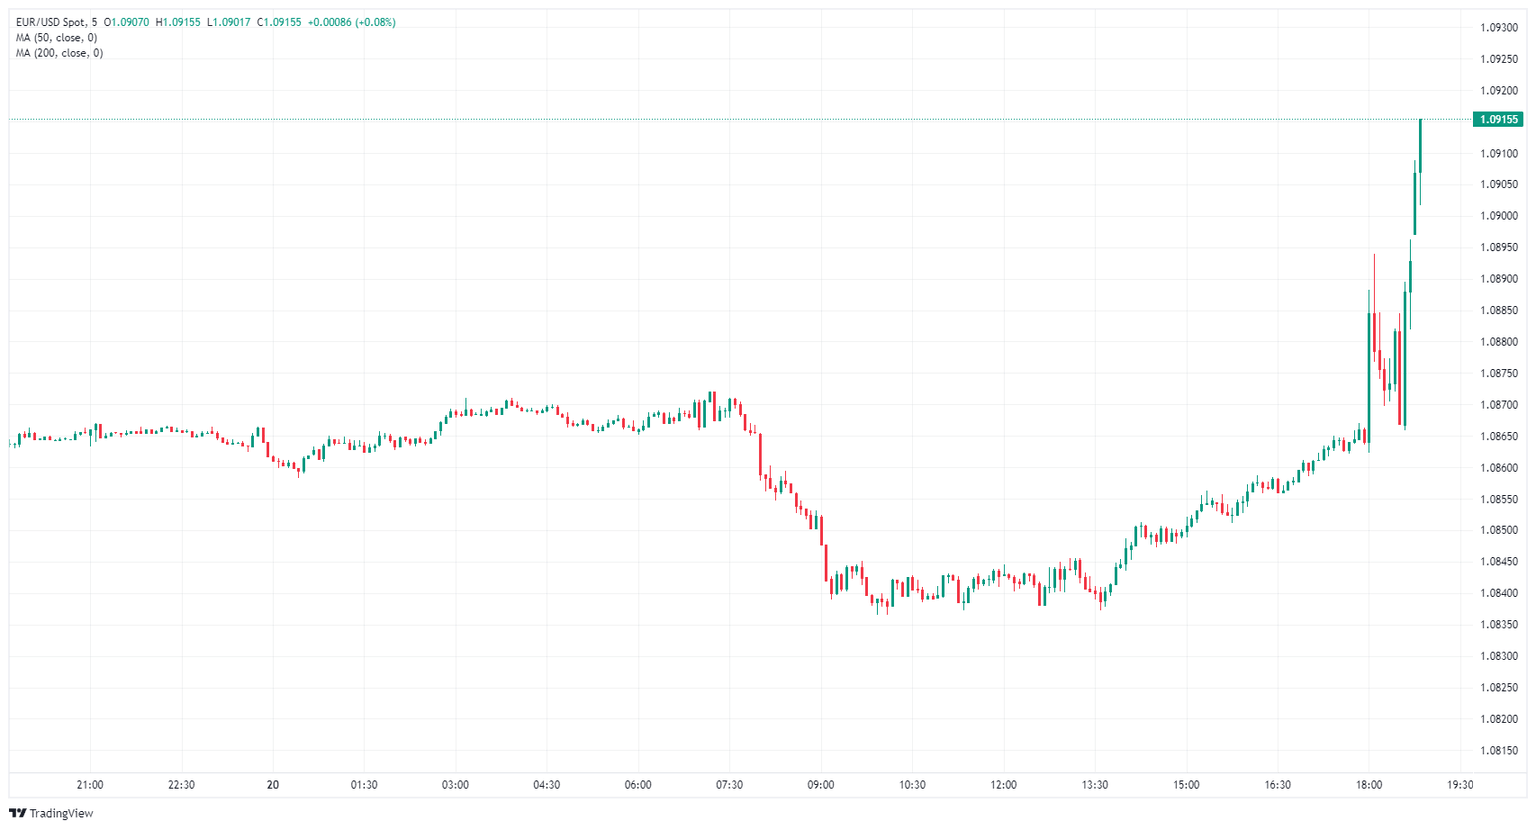Viewport: 1536px width, 829px height.
Task: Select the MA (200, close, 0) indicator label
Action: click(x=59, y=53)
